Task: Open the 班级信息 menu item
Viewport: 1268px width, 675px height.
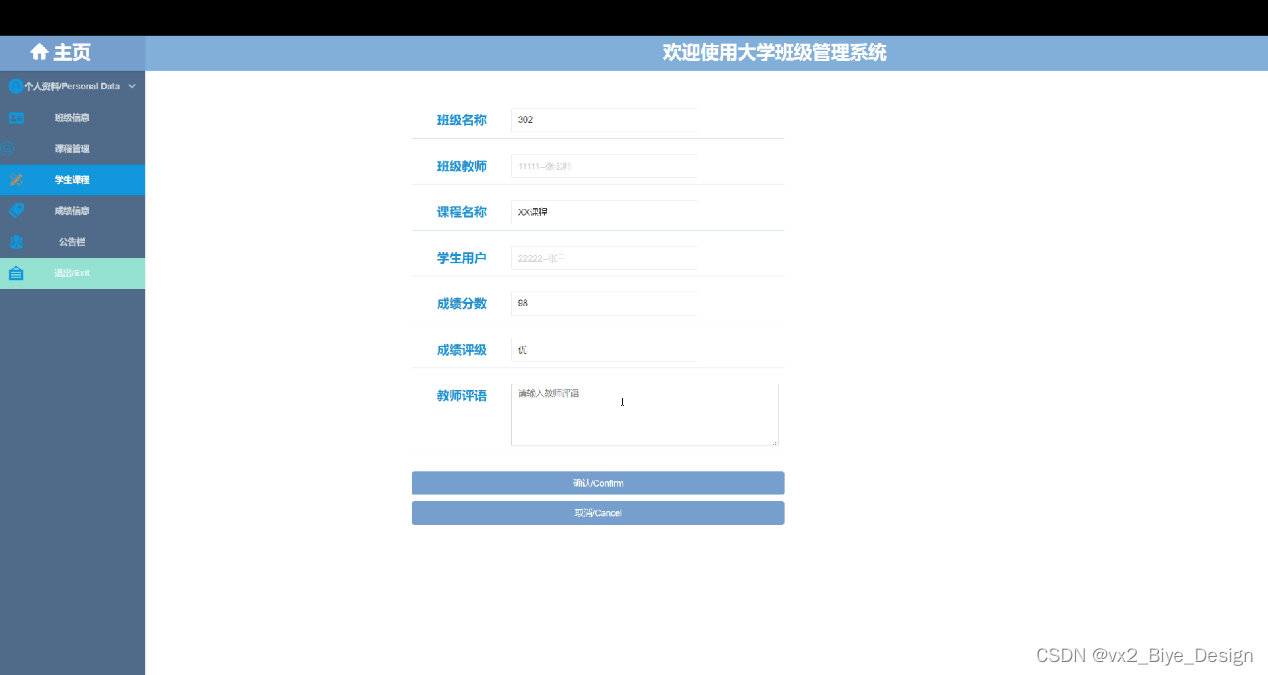Action: [72, 118]
